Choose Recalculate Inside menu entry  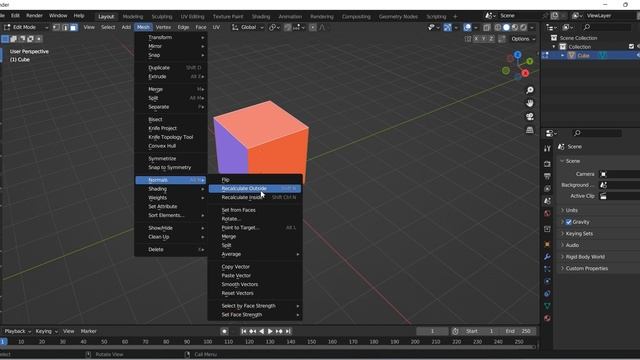click(255, 198)
